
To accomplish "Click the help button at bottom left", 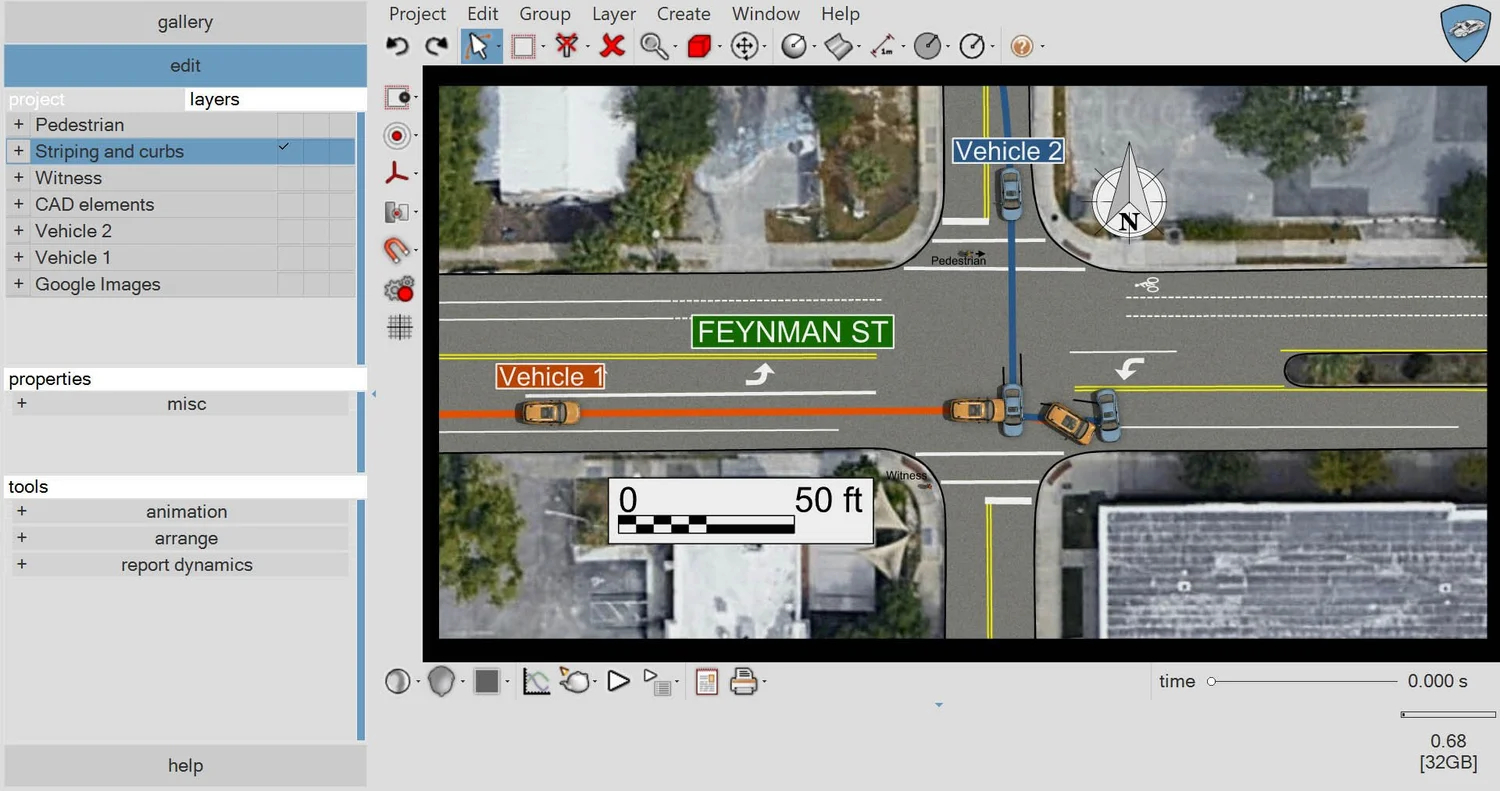I will pos(185,765).
